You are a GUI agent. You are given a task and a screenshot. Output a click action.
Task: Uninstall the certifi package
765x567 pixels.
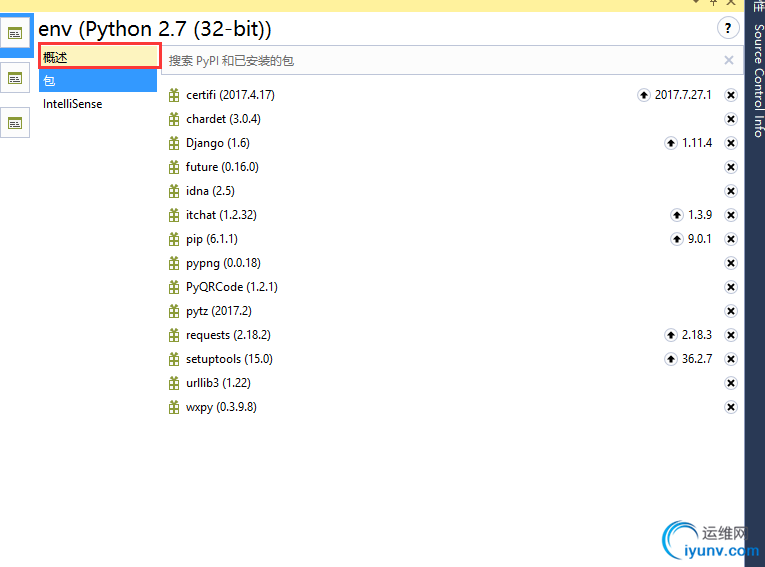point(730,95)
